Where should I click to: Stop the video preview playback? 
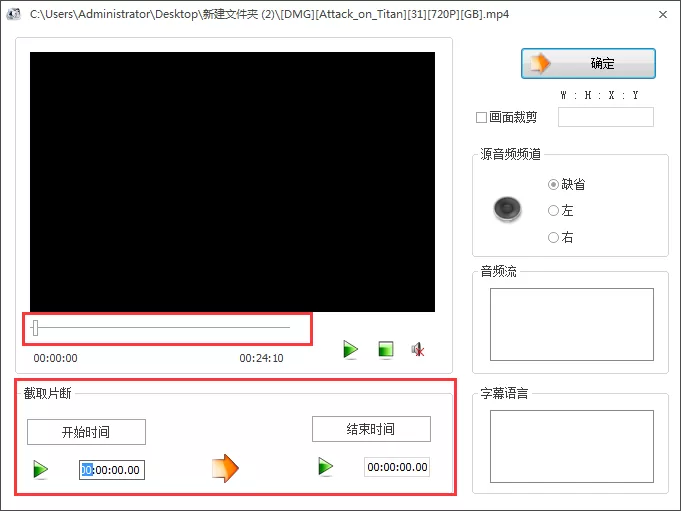tap(386, 349)
